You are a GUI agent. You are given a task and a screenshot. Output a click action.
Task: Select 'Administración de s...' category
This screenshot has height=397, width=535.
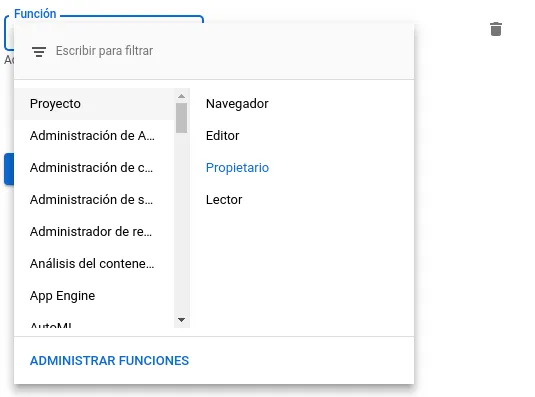tap(94, 200)
